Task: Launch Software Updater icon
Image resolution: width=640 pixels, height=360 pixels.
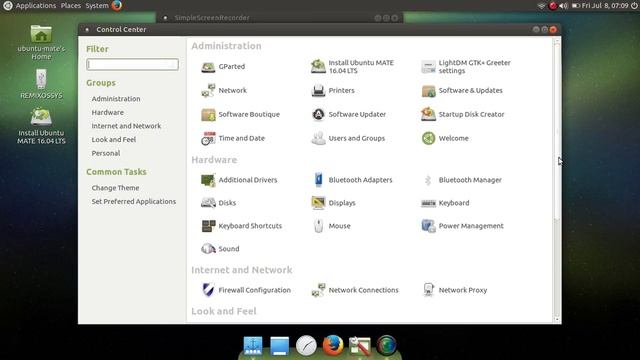Action: pos(318,115)
